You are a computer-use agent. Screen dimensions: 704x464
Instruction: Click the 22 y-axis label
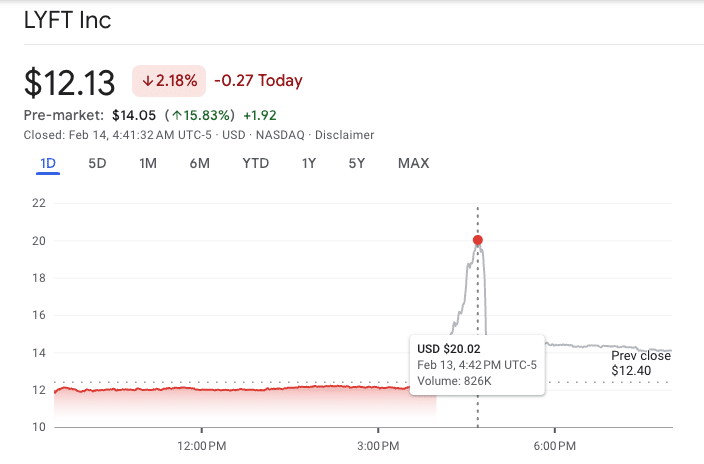tap(39, 203)
